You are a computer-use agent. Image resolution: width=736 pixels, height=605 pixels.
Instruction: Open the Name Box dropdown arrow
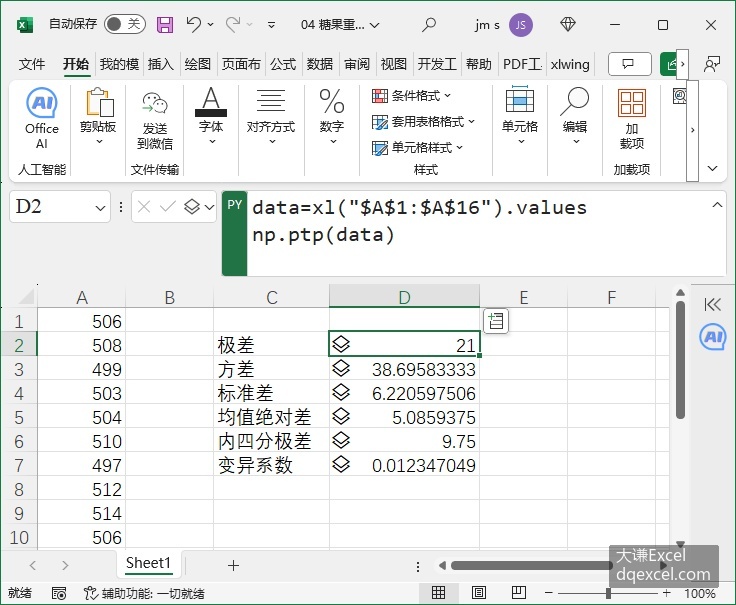click(x=100, y=207)
